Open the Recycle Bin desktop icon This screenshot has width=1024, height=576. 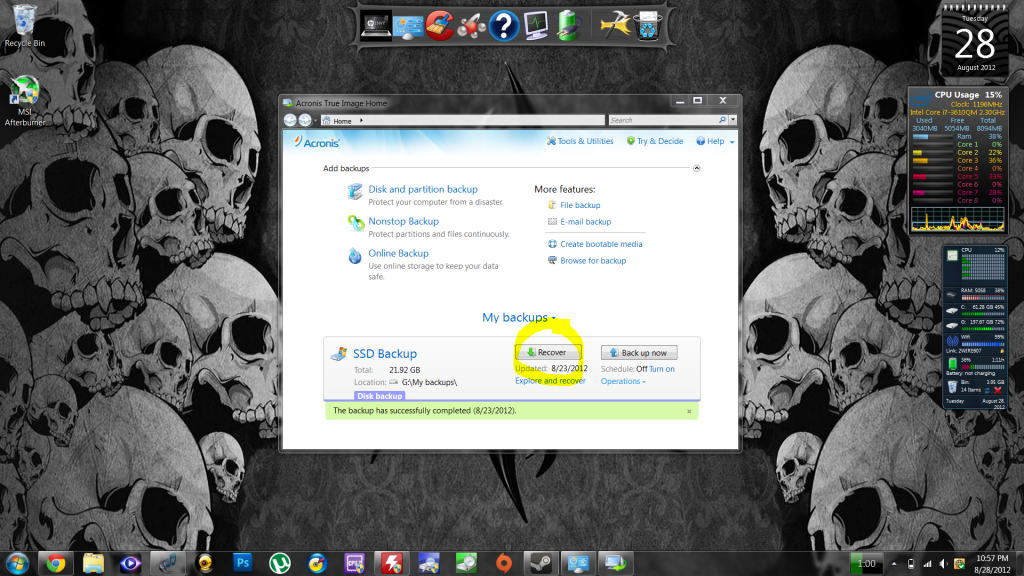pos(25,26)
